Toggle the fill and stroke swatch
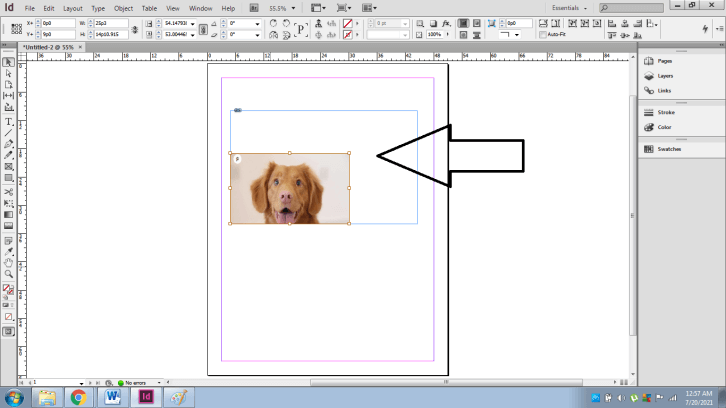 tap(8, 289)
